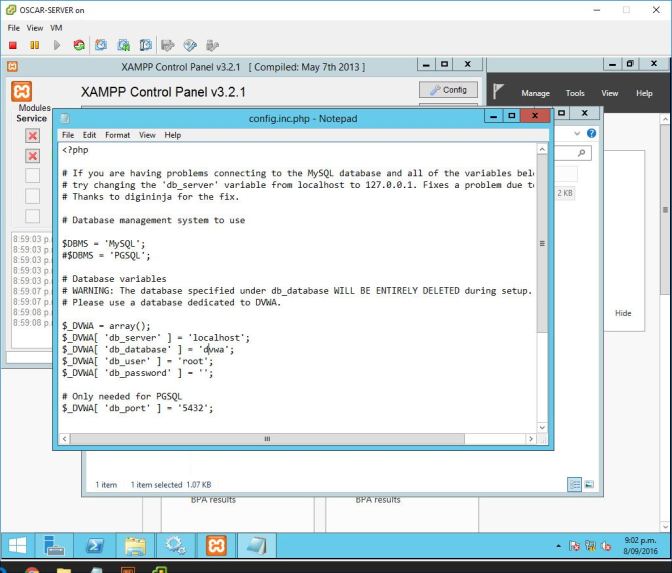
Task: Click the 'localhost' db_server value in Notepad
Action: (218, 338)
